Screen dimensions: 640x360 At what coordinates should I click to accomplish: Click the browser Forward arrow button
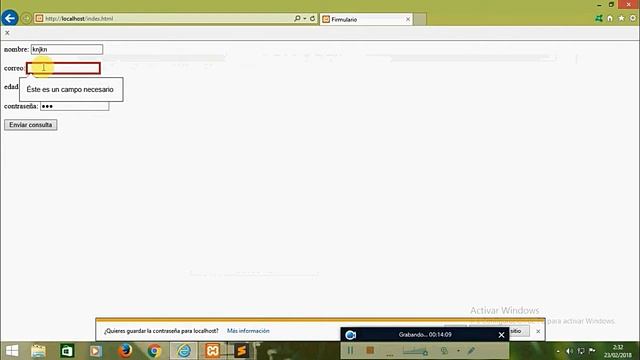coord(26,18)
